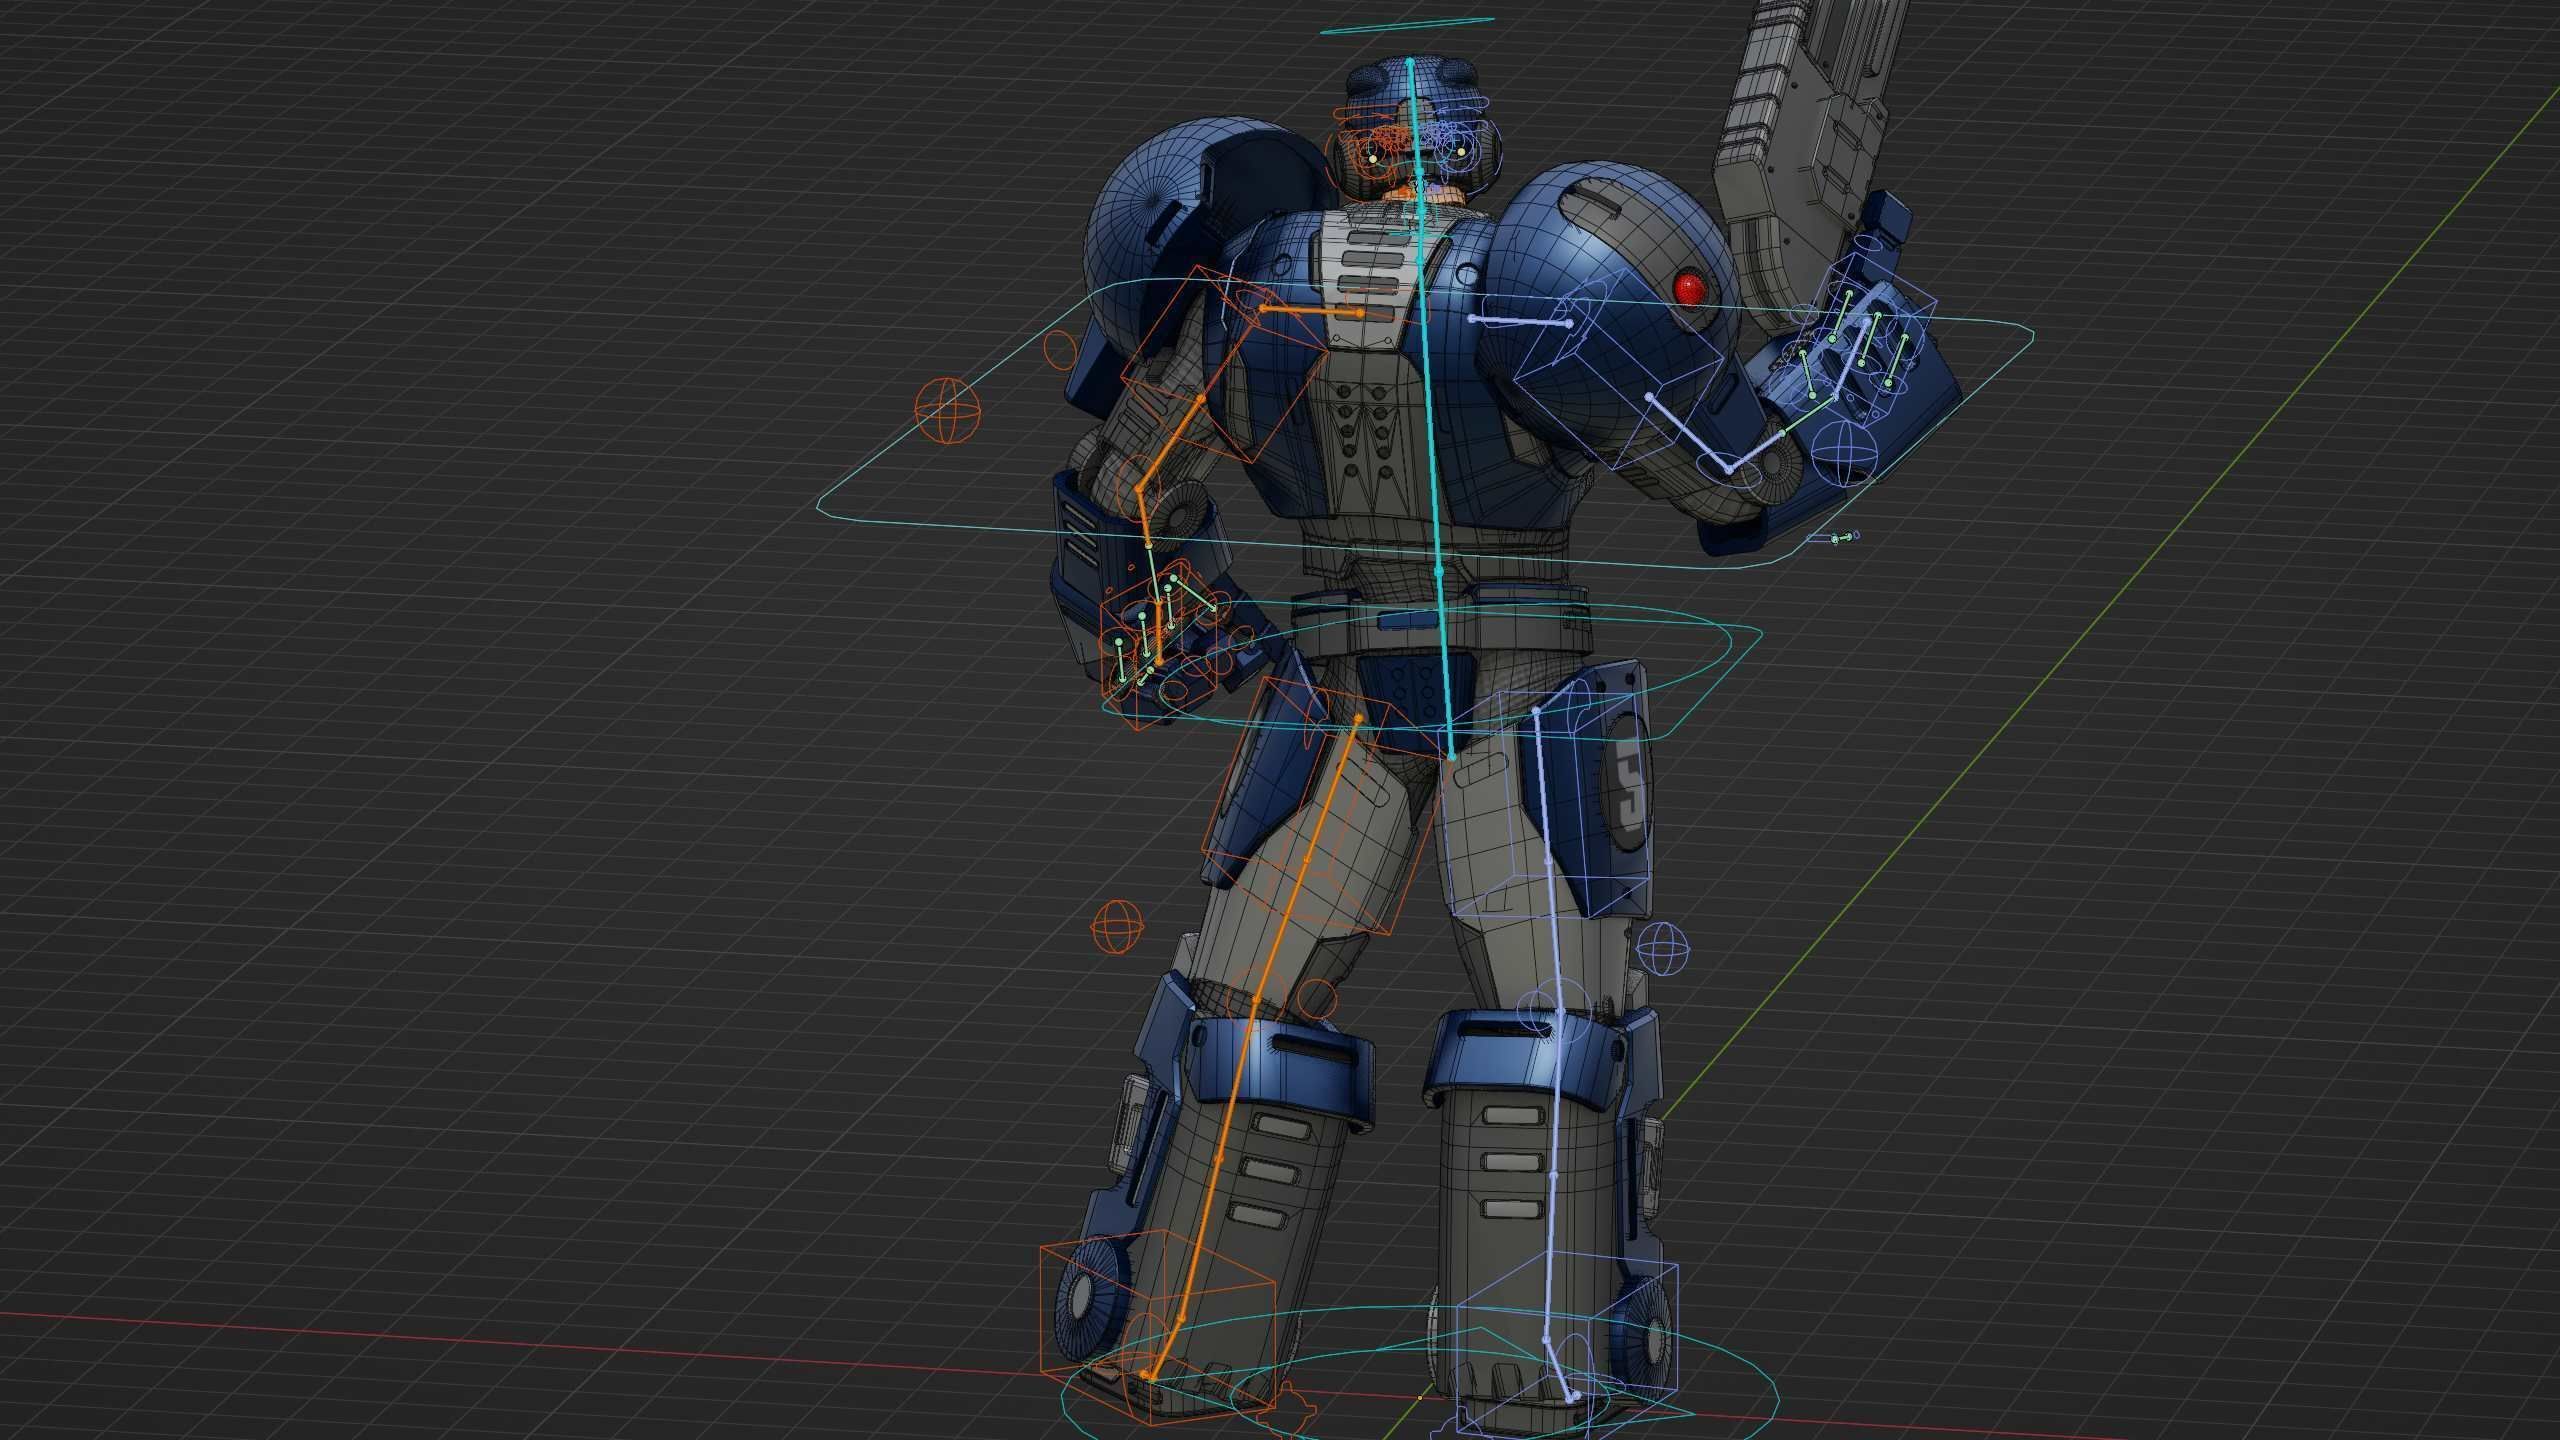Select the tiny controller below the raised forearm
2560x1440 pixels.
click(x=1836, y=538)
